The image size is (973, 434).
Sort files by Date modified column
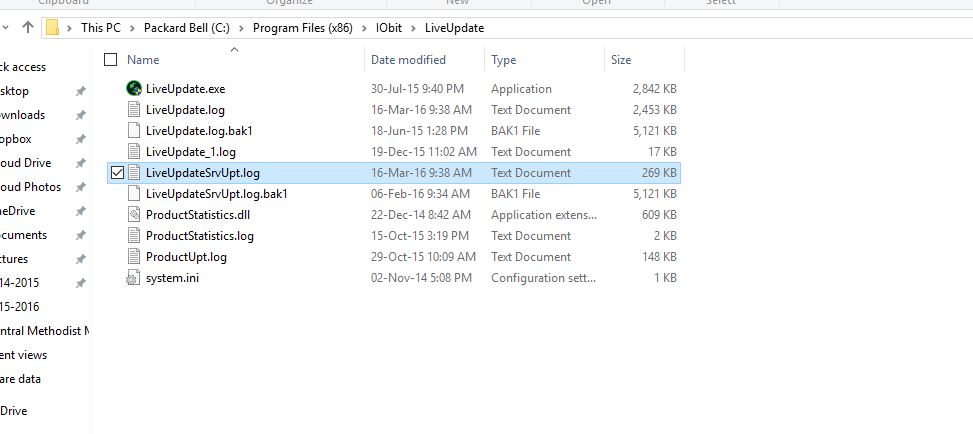(408, 60)
